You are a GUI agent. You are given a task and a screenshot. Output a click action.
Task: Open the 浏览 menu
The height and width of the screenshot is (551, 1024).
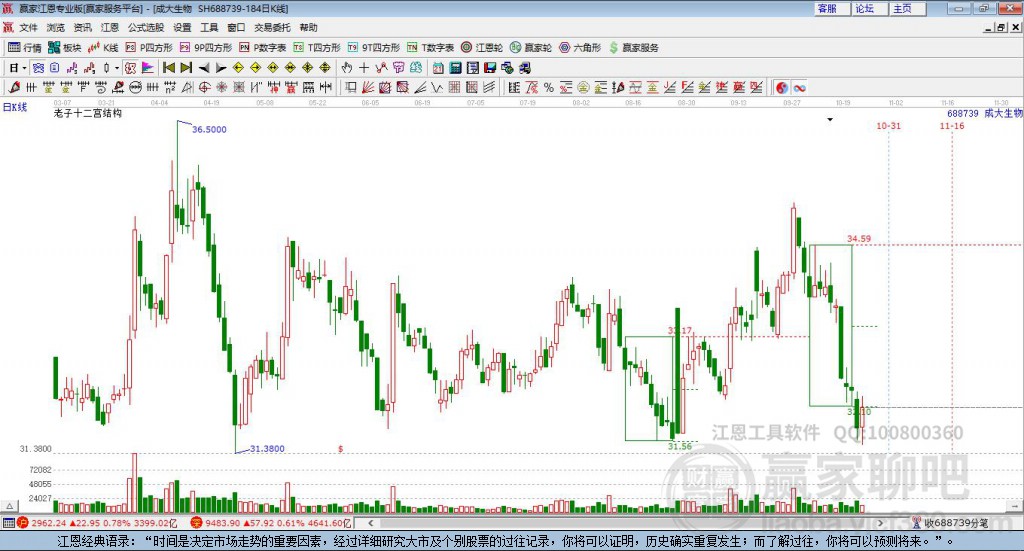[56, 27]
